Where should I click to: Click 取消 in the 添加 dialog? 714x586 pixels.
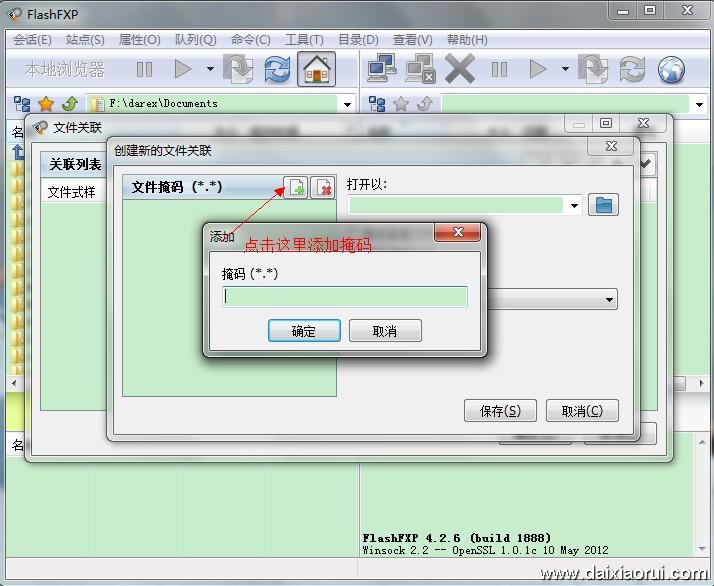(x=385, y=331)
